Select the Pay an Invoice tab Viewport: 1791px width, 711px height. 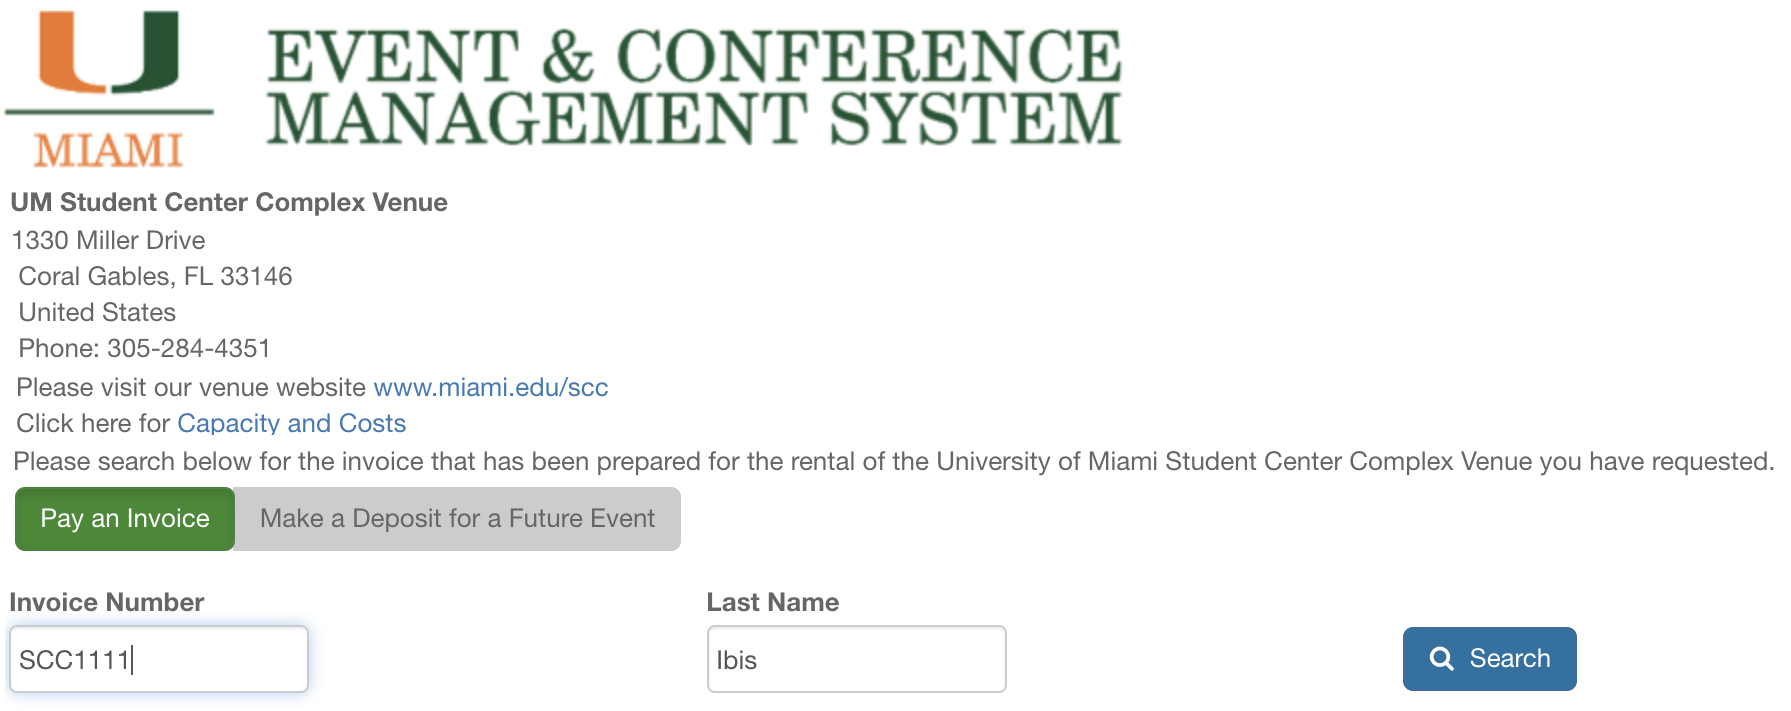(x=125, y=519)
